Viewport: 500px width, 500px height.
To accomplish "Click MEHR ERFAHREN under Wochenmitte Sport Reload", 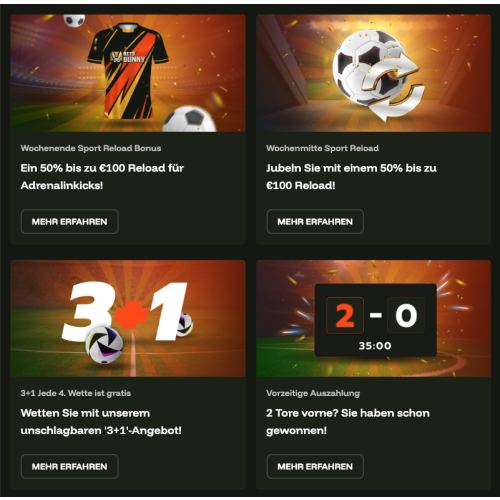I will coord(315,222).
